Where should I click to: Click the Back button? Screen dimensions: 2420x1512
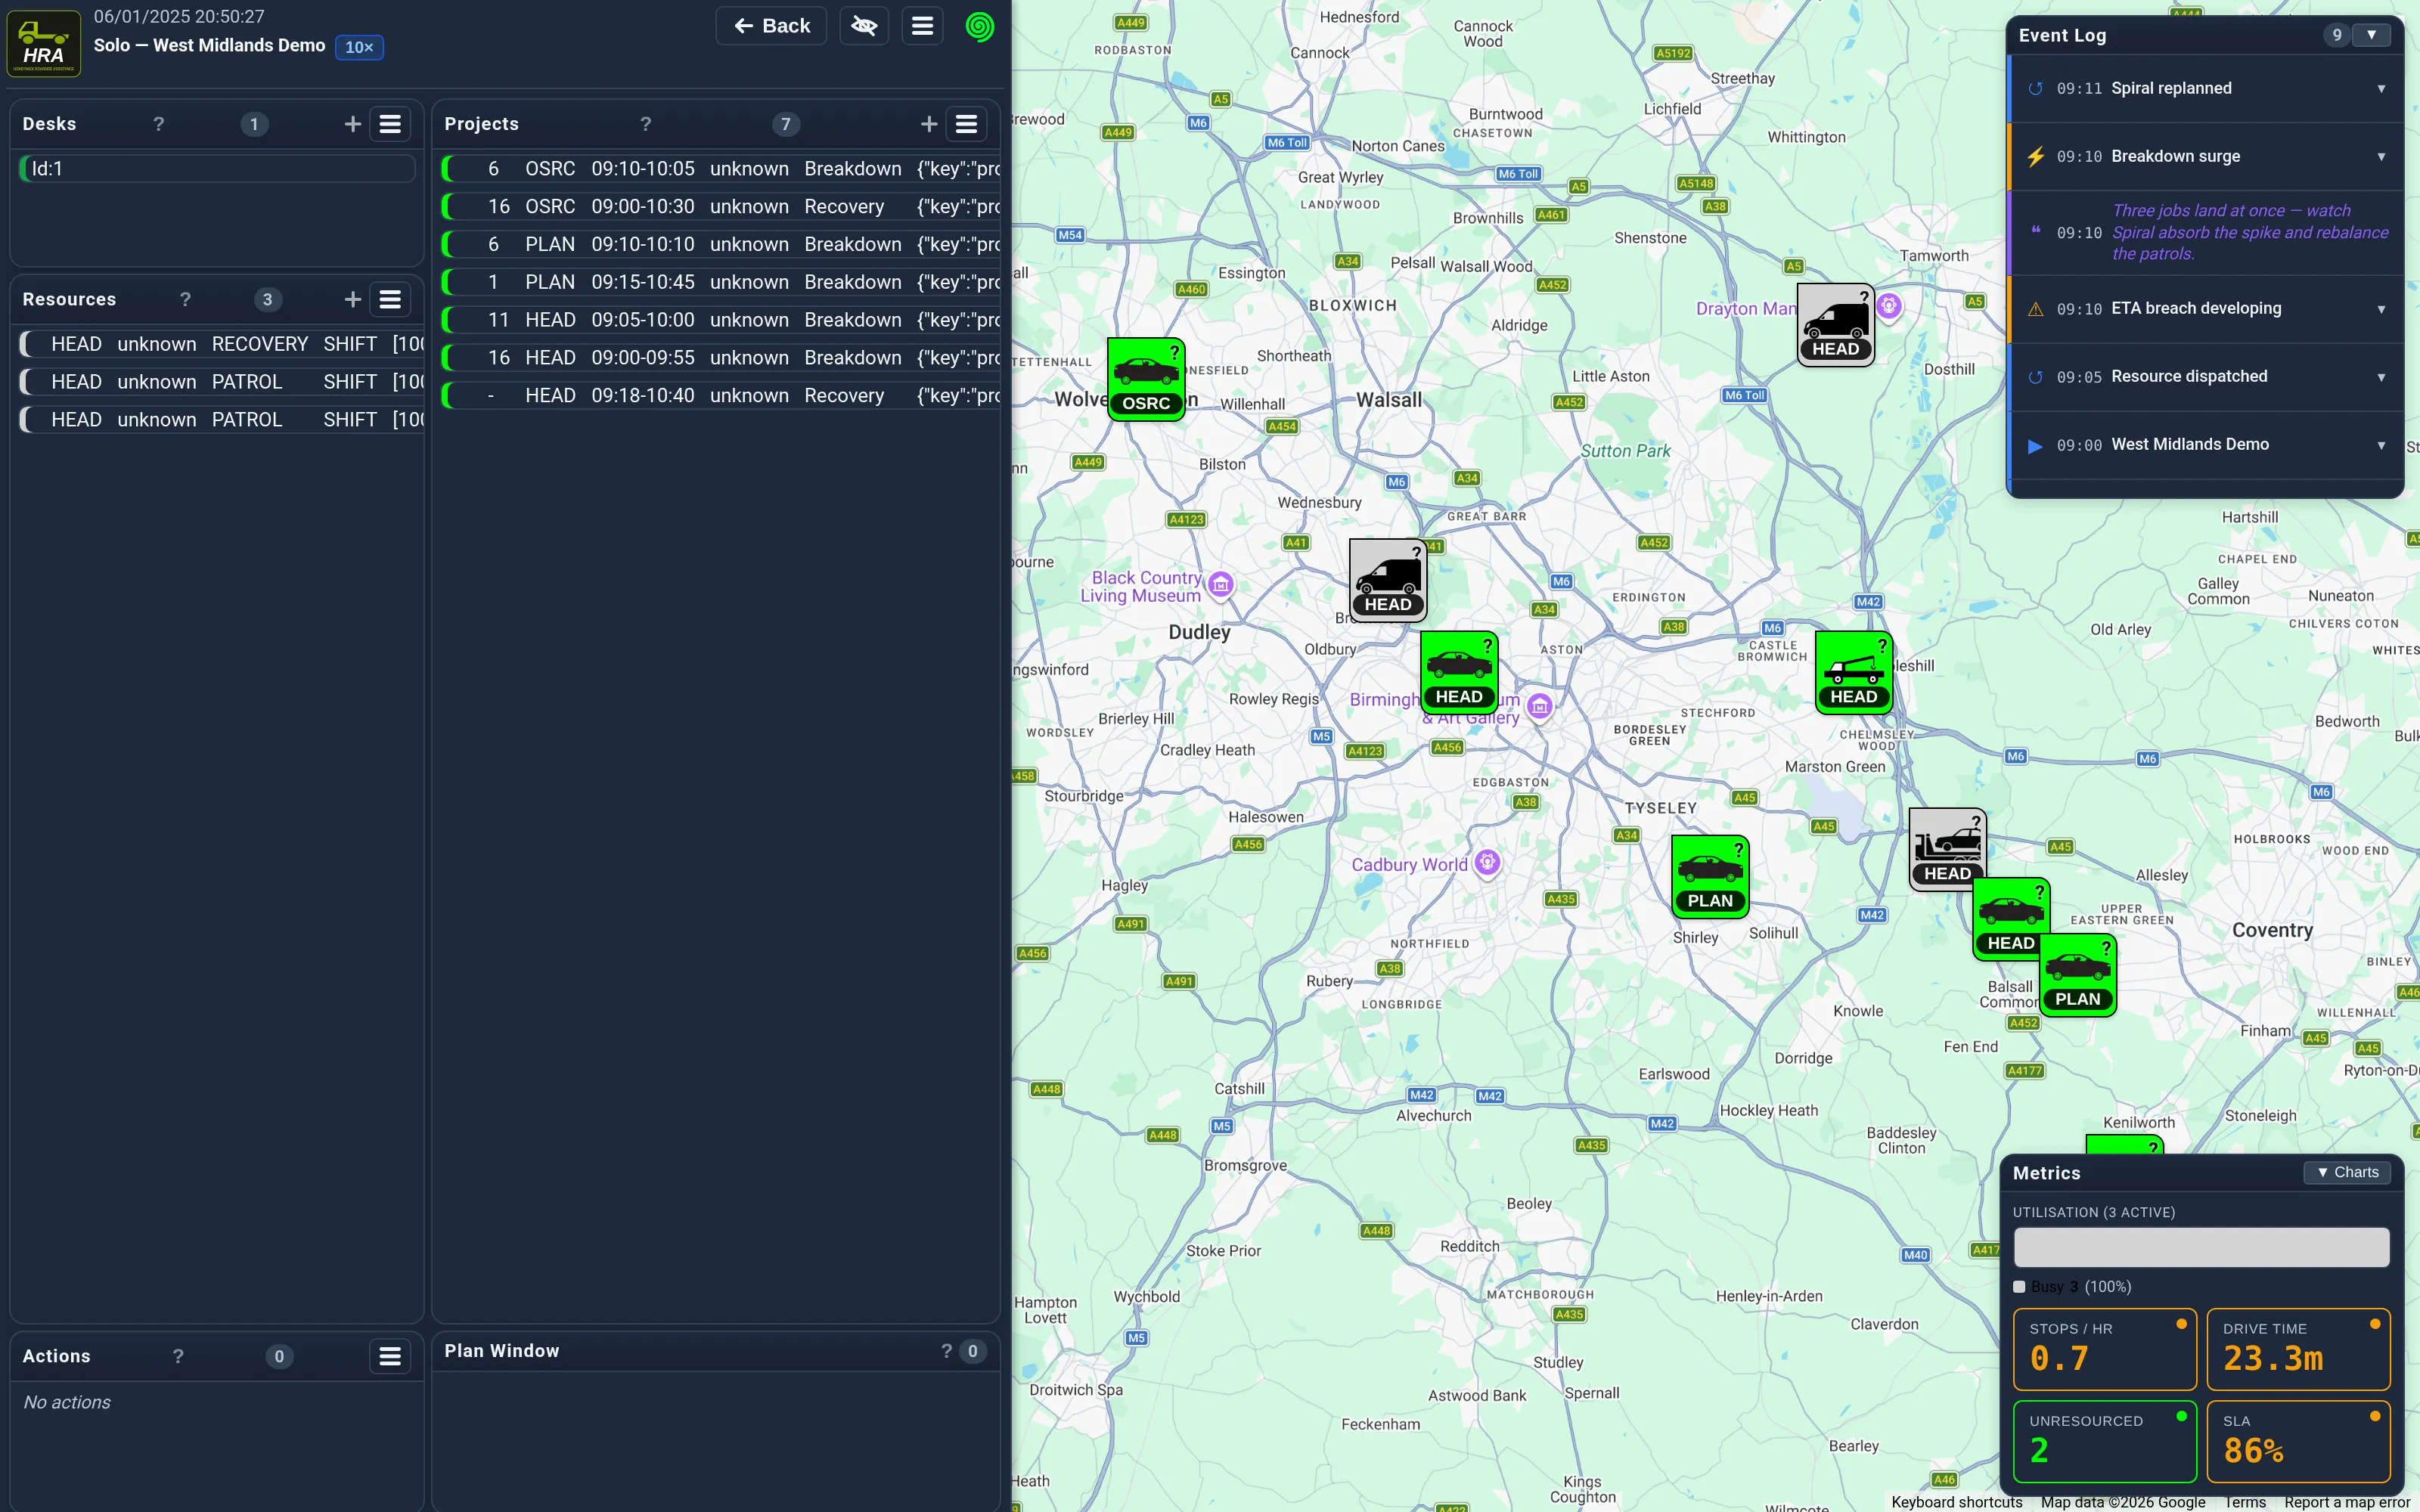[x=771, y=26]
